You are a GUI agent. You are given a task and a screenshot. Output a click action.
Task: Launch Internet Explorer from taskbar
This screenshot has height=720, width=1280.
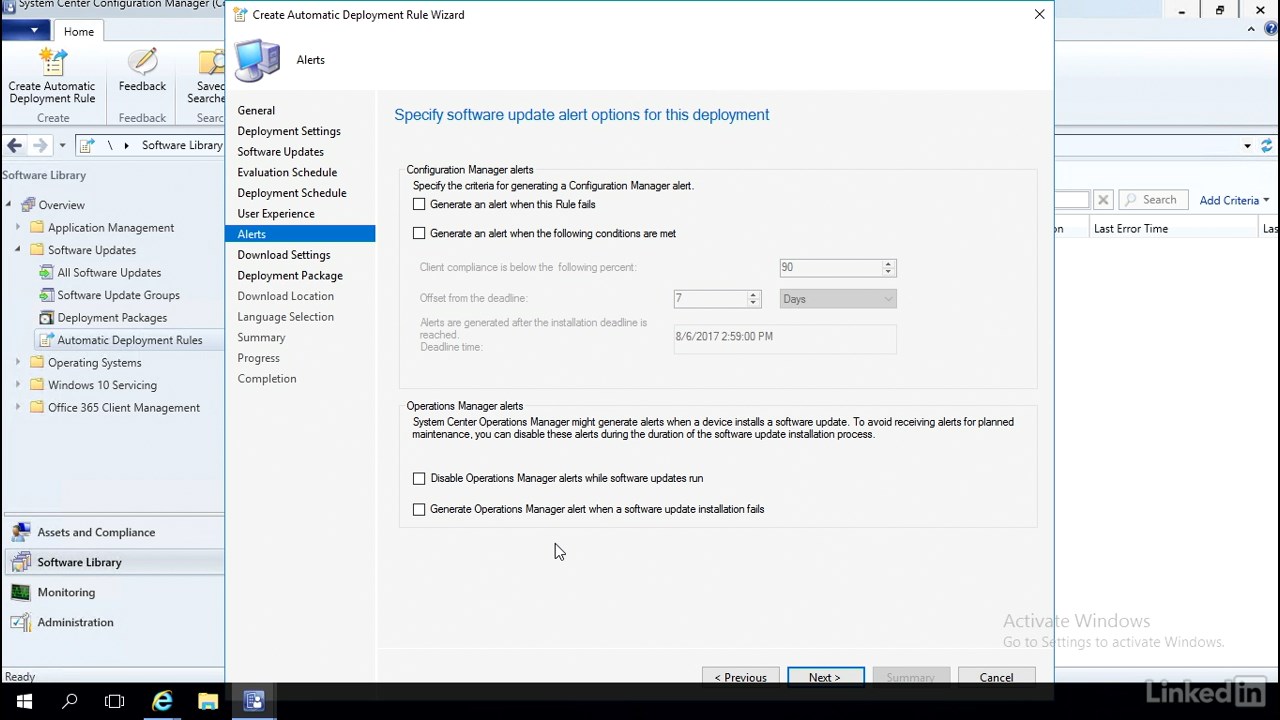[x=162, y=701]
